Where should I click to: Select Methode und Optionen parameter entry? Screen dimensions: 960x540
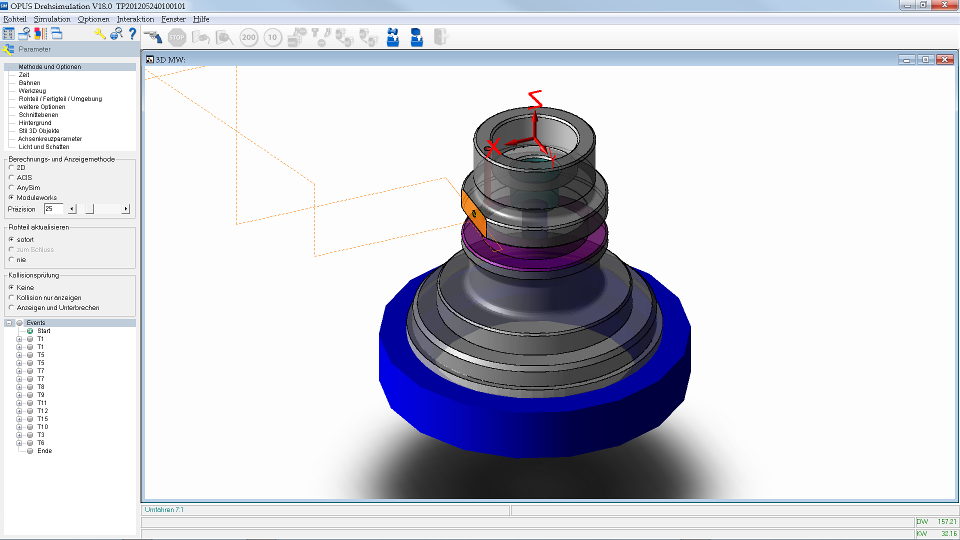click(50, 67)
